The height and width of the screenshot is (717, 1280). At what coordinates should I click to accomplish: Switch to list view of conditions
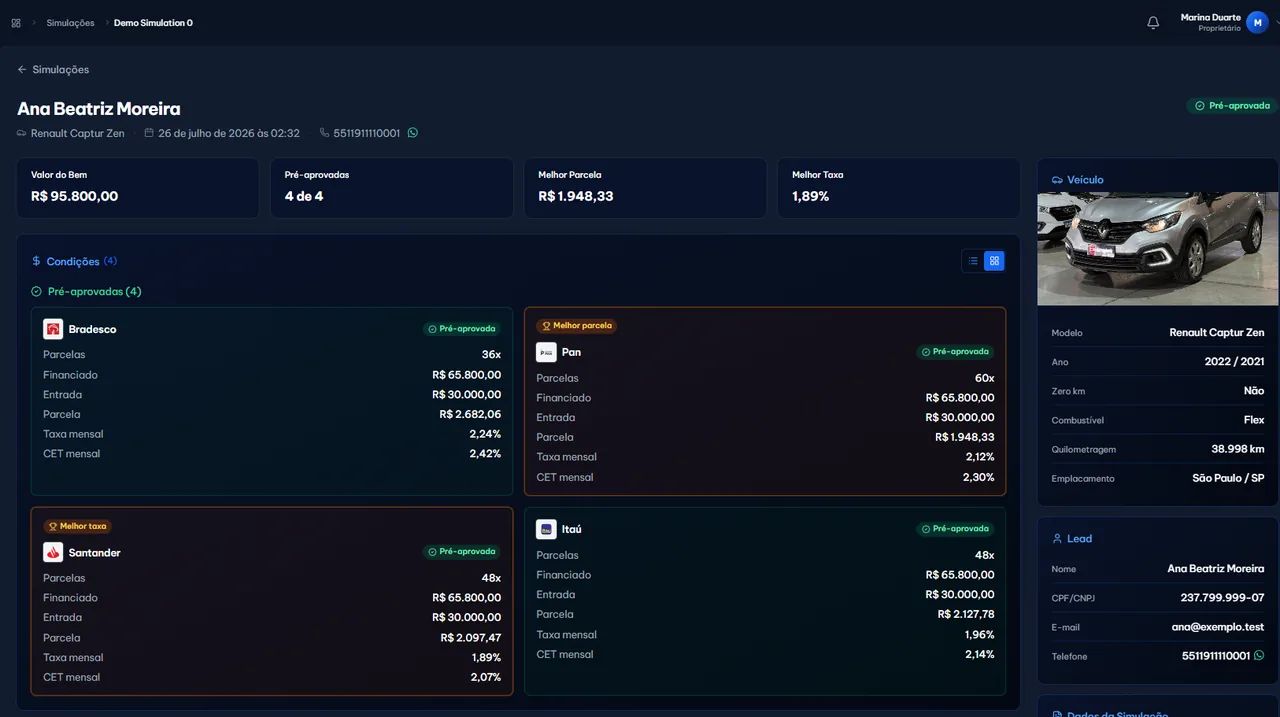973,261
